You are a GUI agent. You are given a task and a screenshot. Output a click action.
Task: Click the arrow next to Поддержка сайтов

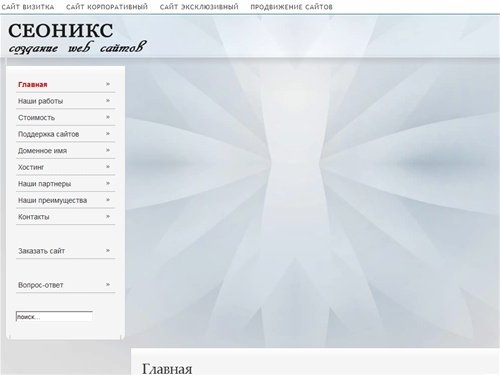[108, 134]
